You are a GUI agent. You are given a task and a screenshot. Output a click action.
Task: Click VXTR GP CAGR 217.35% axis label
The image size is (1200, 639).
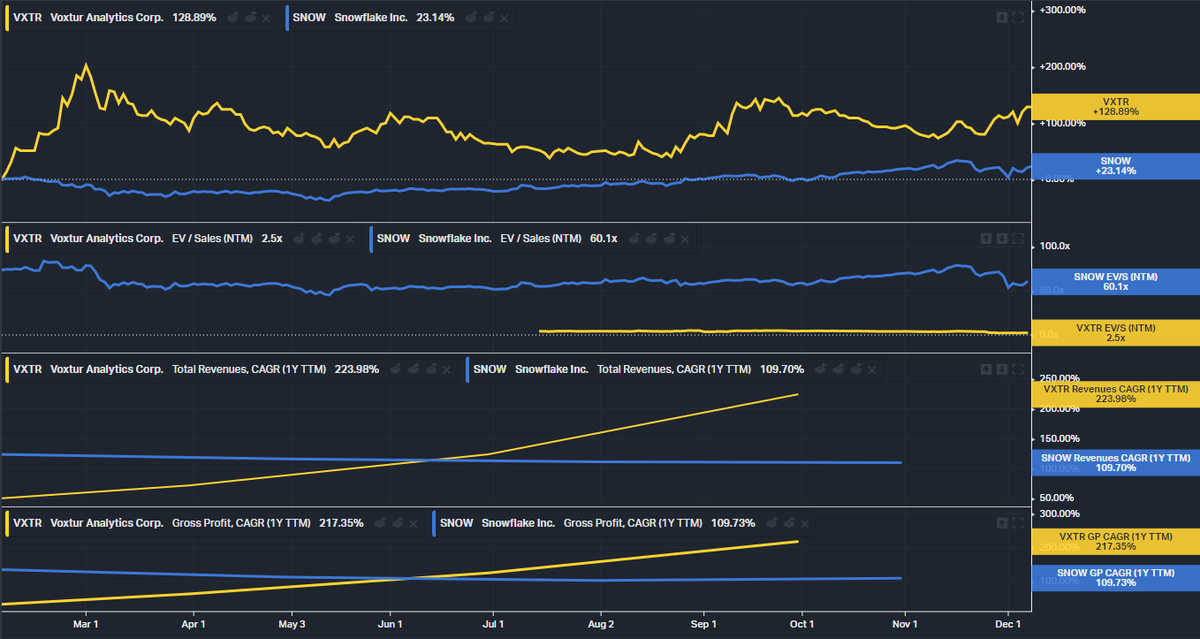(1115, 542)
